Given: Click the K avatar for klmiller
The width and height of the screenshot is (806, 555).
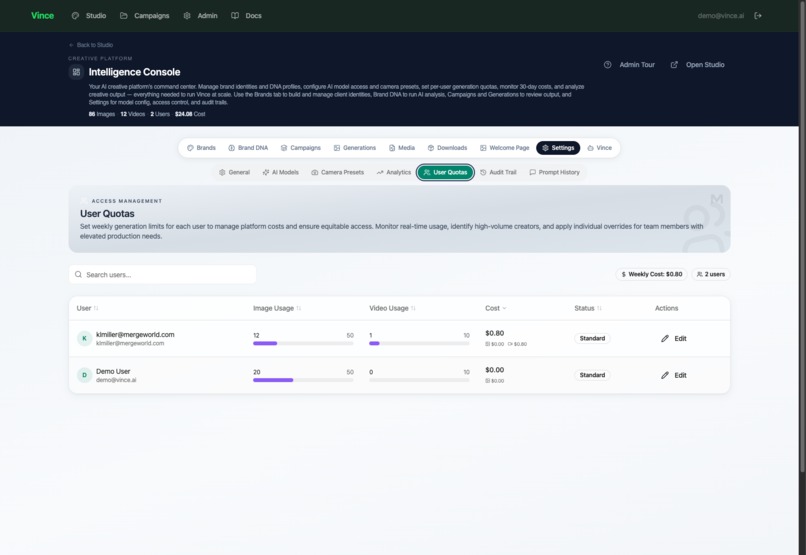Looking at the screenshot, I should coord(84,339).
